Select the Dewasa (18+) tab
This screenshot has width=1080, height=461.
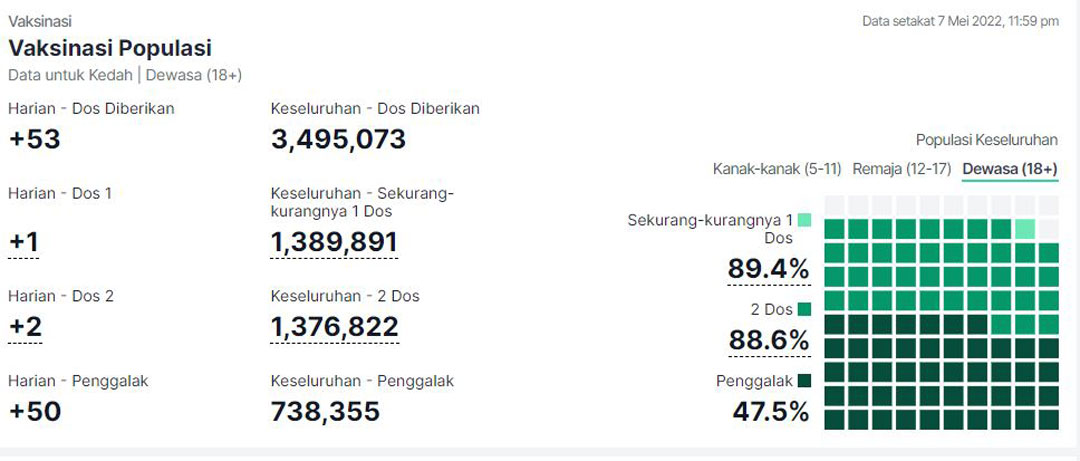[1010, 169]
